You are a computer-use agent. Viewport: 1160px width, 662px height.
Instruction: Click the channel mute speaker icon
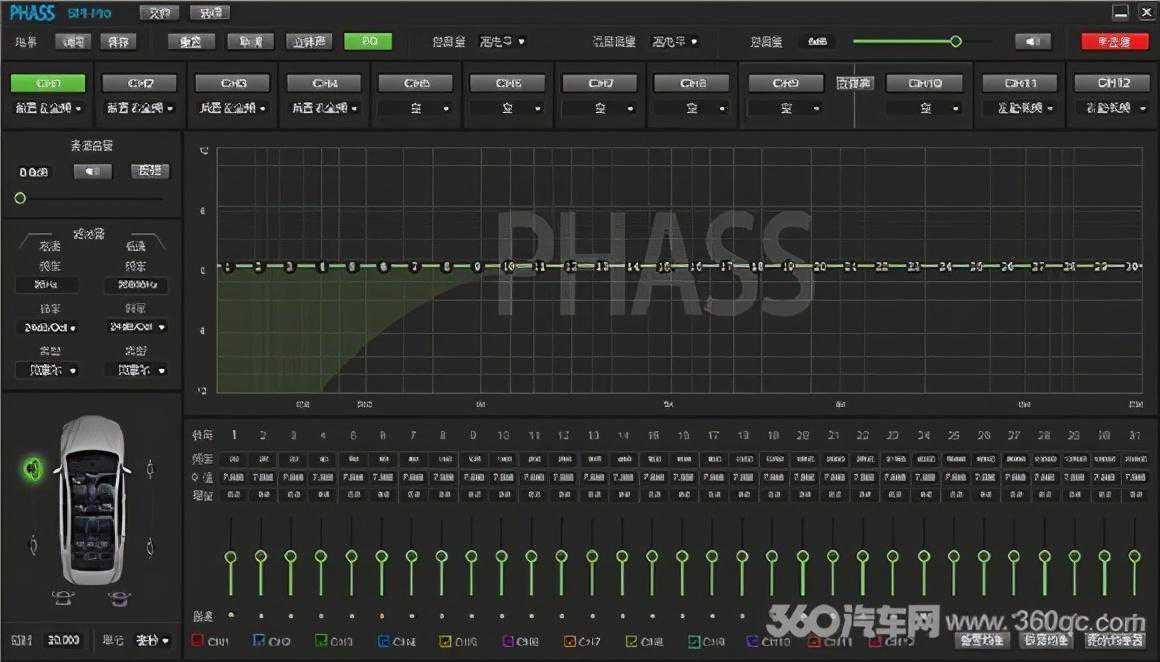point(91,172)
